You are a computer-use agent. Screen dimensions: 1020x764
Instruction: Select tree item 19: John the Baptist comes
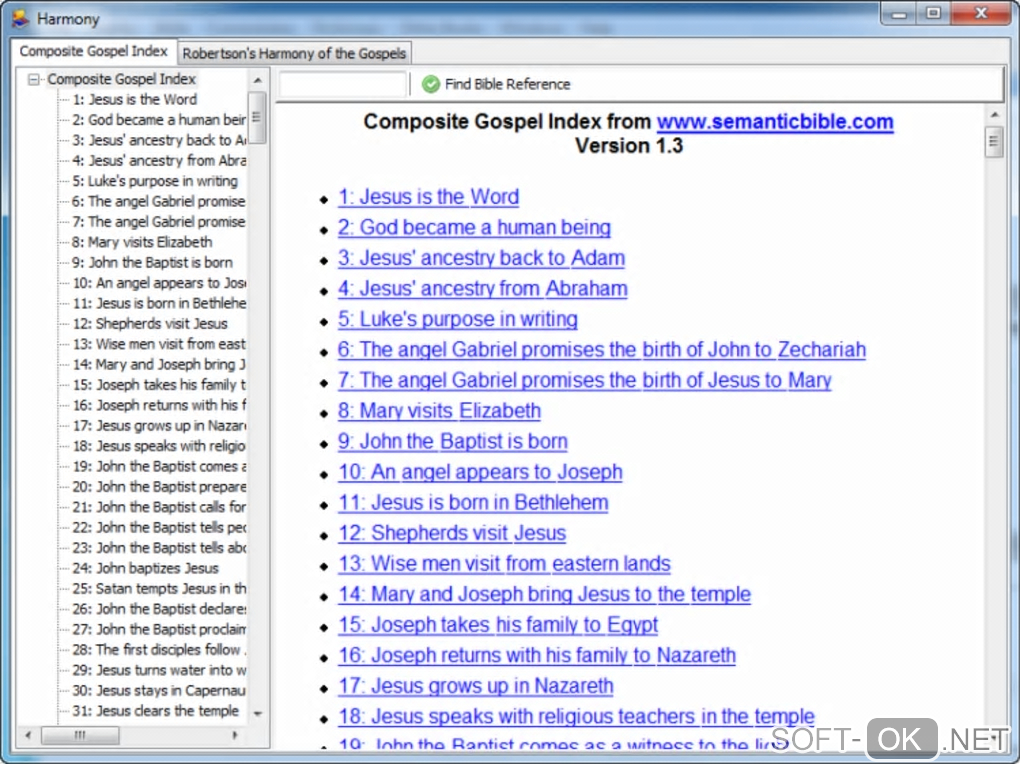click(x=159, y=466)
